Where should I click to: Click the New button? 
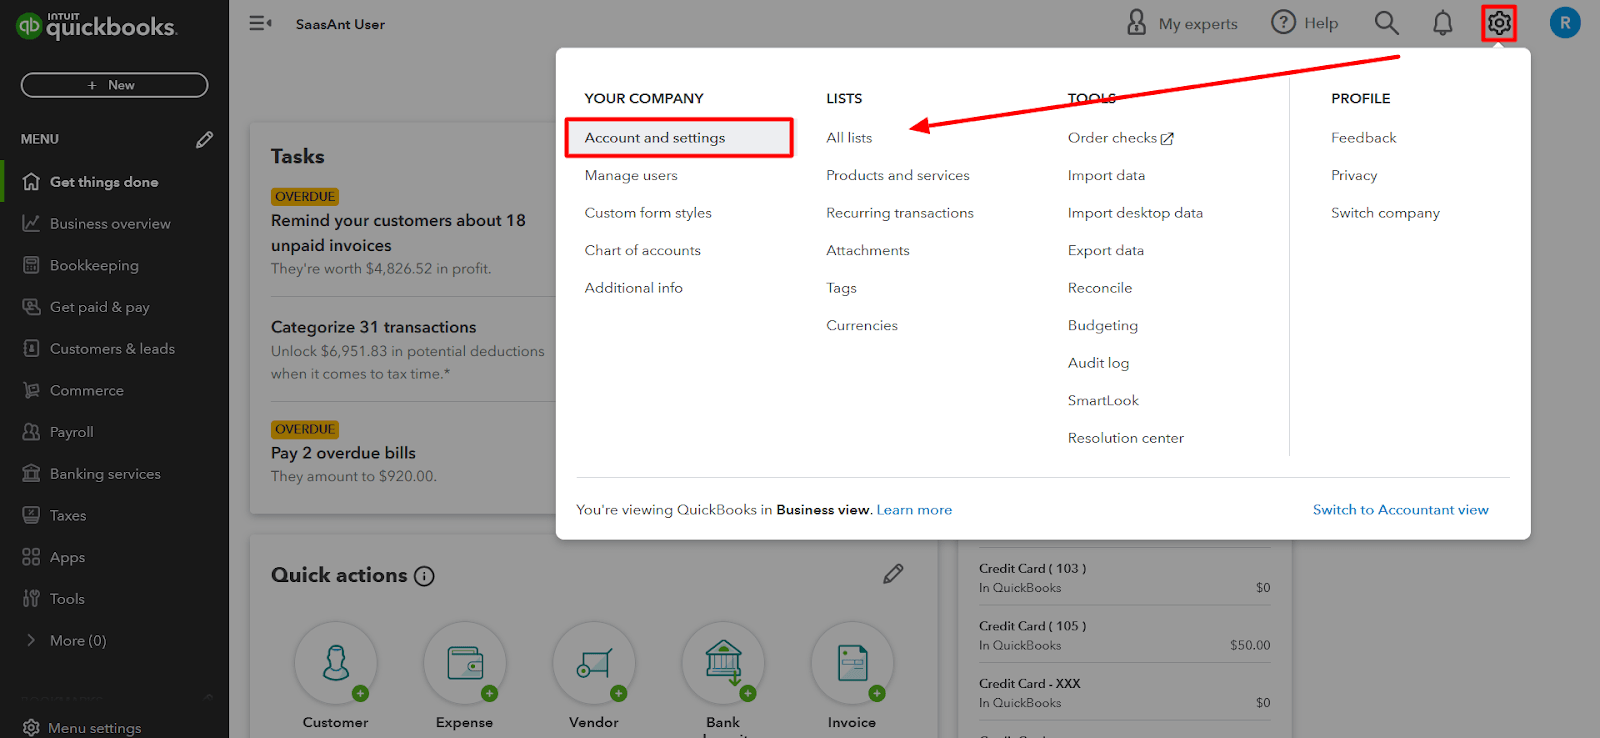[x=114, y=85]
